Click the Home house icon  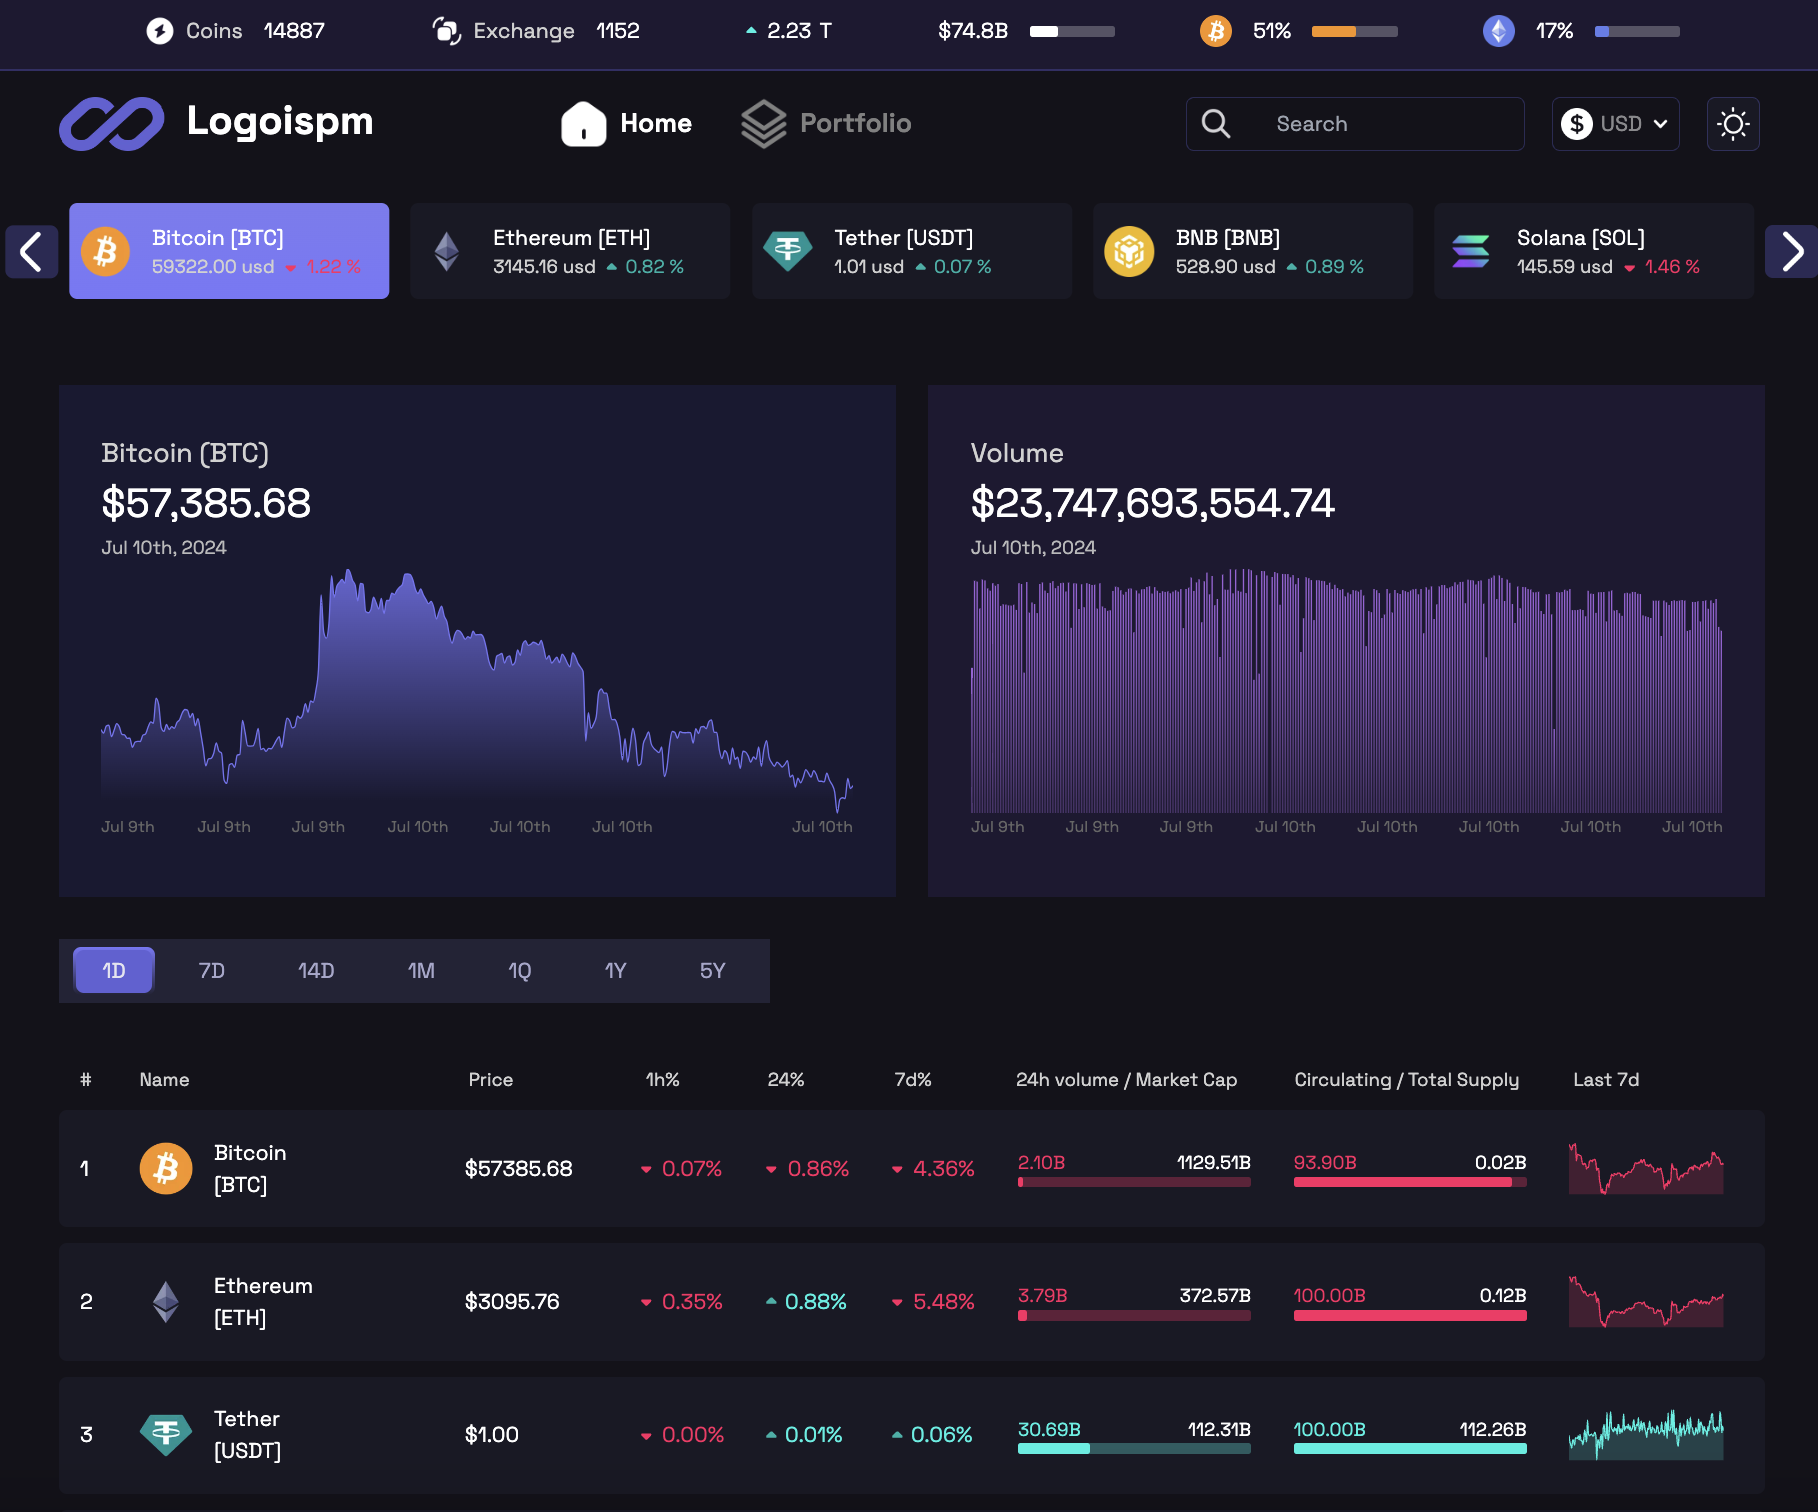pos(583,124)
